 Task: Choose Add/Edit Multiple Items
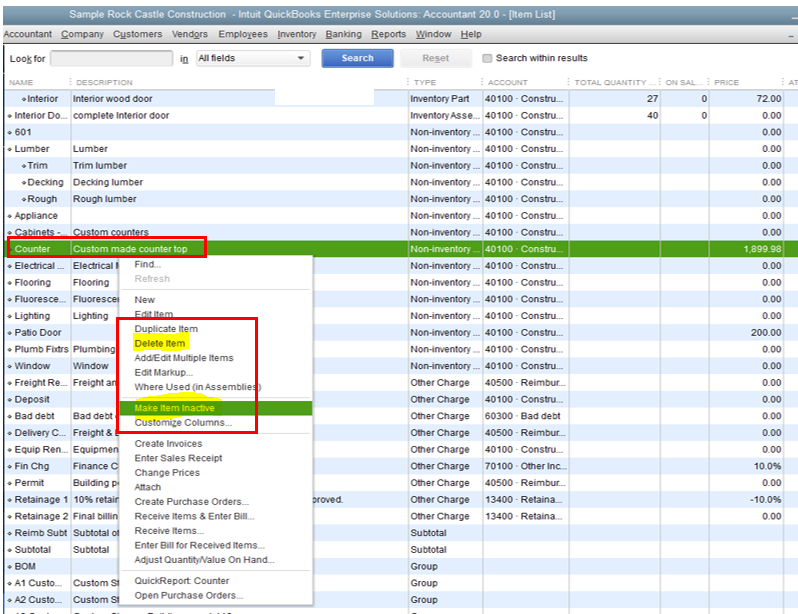pyautogui.click(x=184, y=358)
